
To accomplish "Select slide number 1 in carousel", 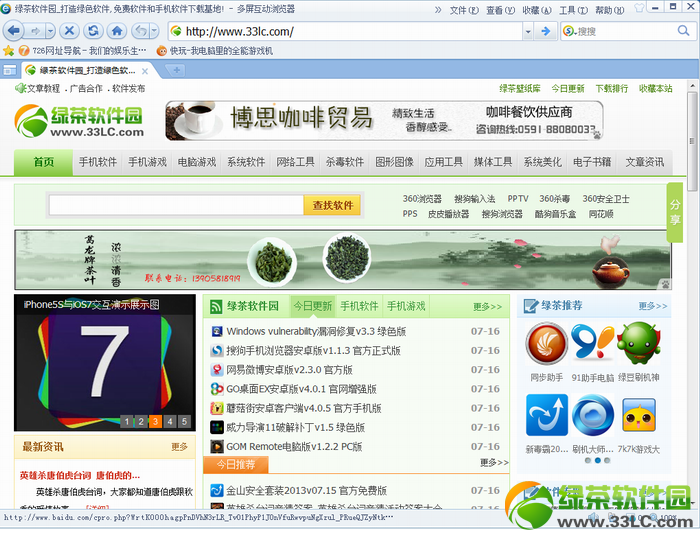I will [127, 421].
